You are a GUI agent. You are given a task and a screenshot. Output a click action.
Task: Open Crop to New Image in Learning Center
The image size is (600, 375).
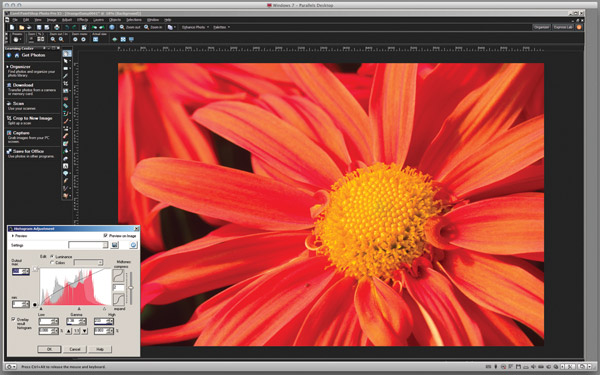pos(33,118)
